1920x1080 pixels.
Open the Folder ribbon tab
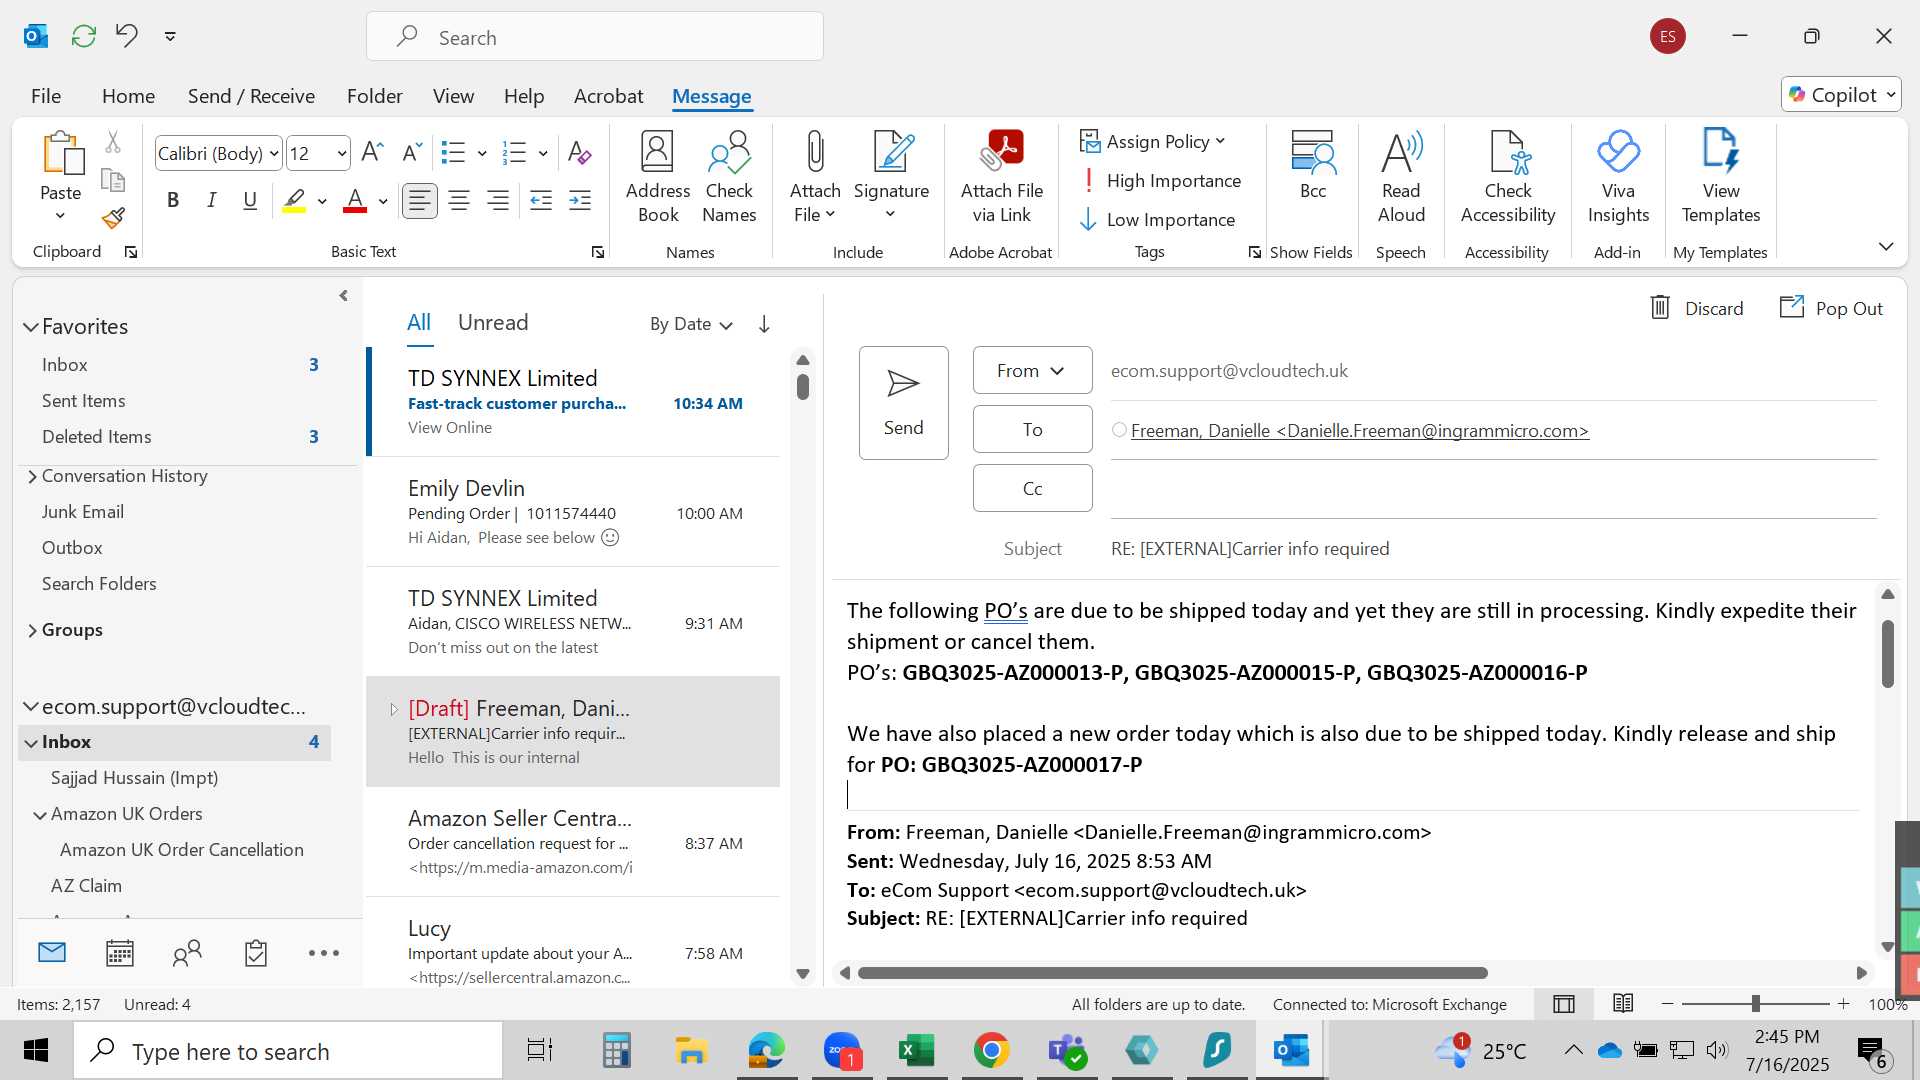[374, 96]
